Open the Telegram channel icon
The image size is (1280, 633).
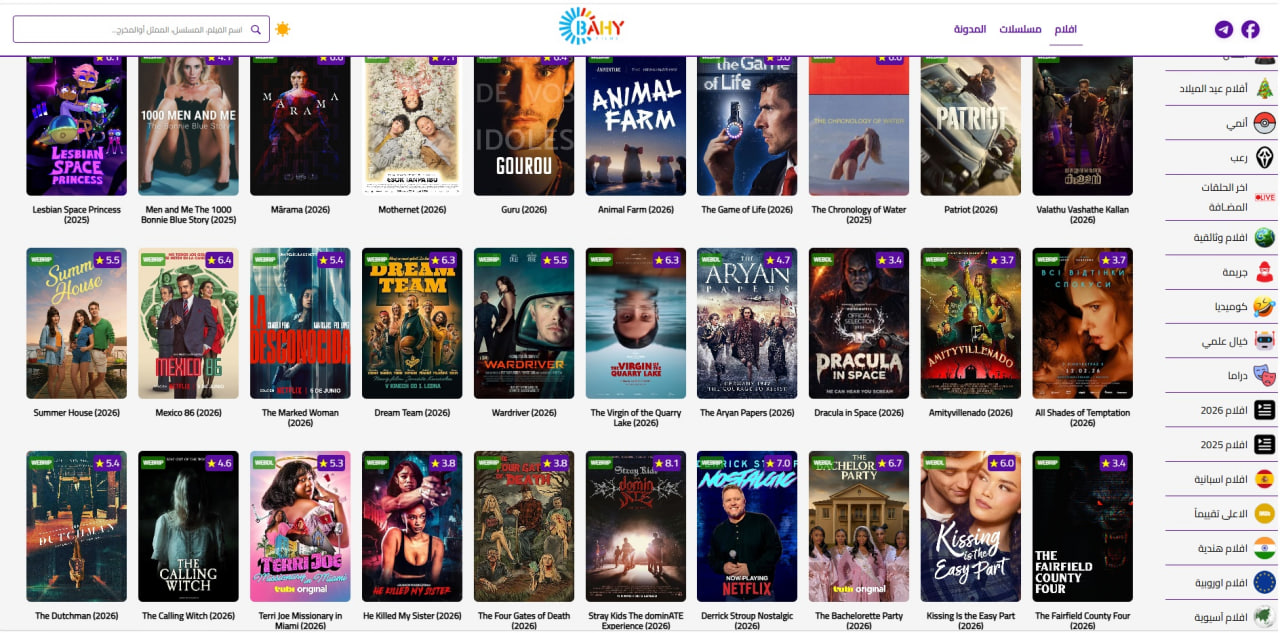(1224, 29)
